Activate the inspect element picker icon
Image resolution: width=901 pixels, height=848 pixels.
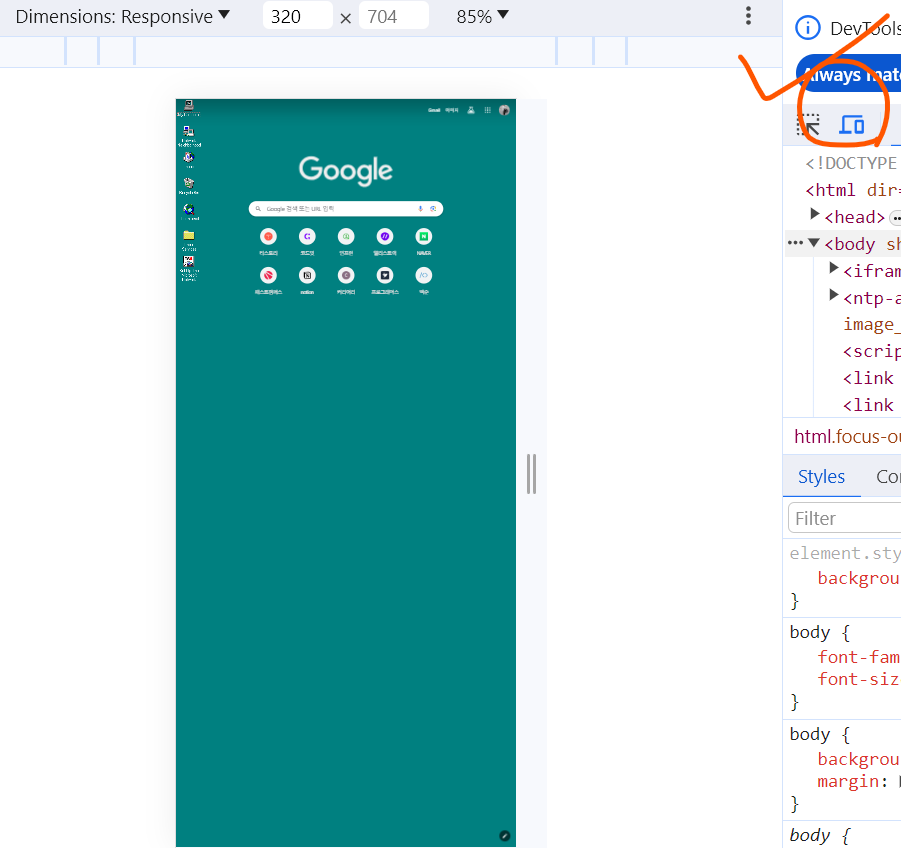pos(808,124)
